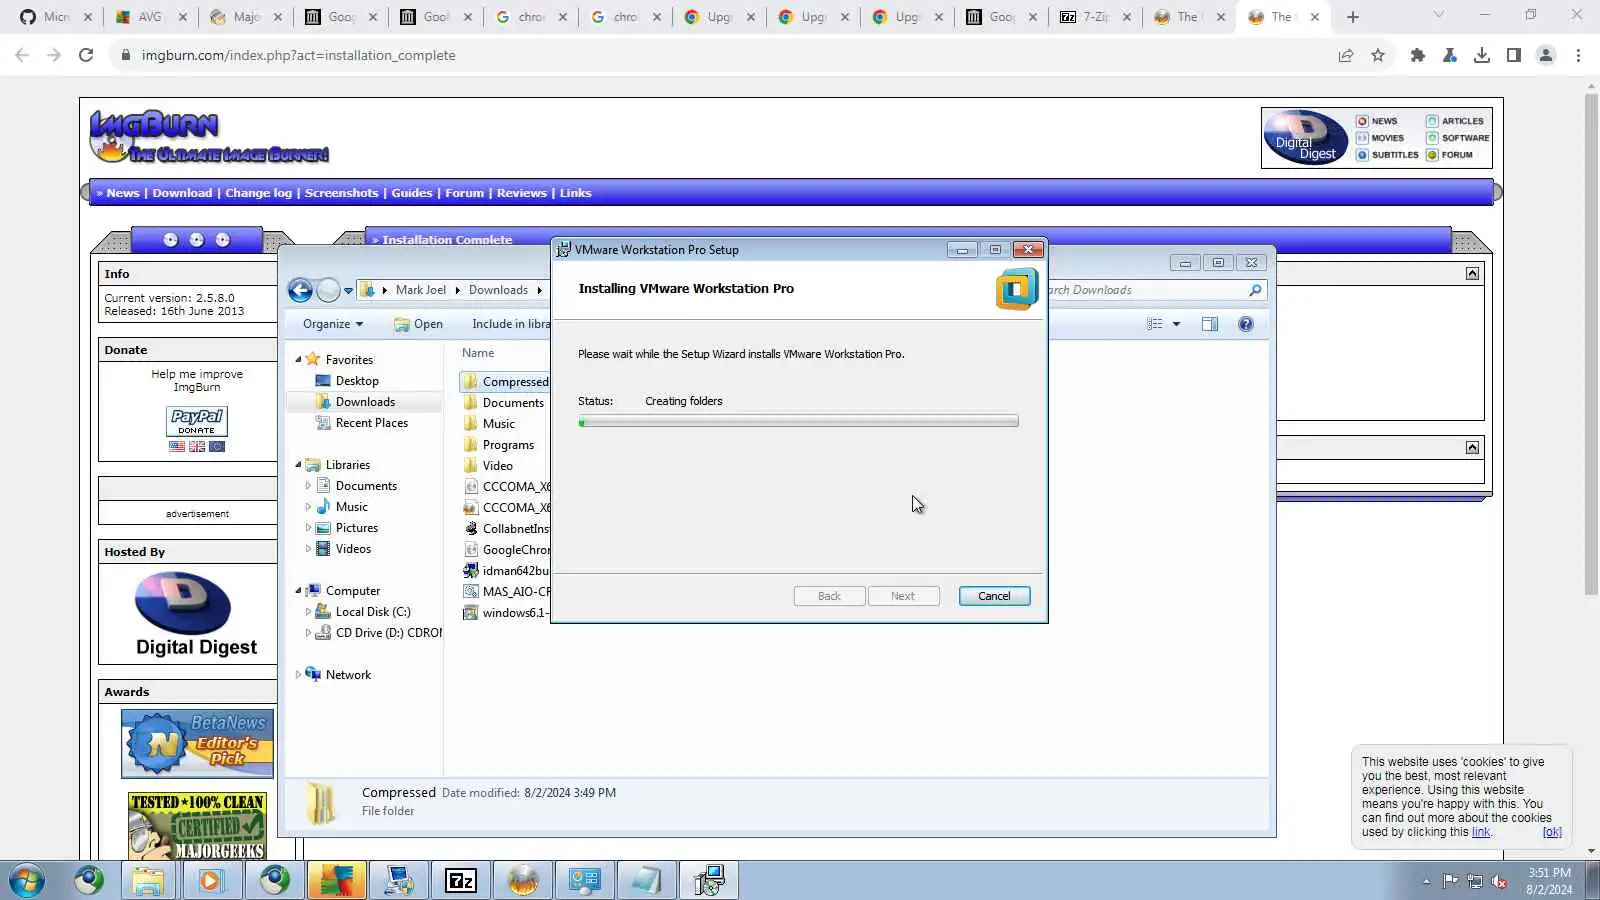Open the Windows Start menu orb
This screenshot has width=1600, height=900.
point(27,881)
